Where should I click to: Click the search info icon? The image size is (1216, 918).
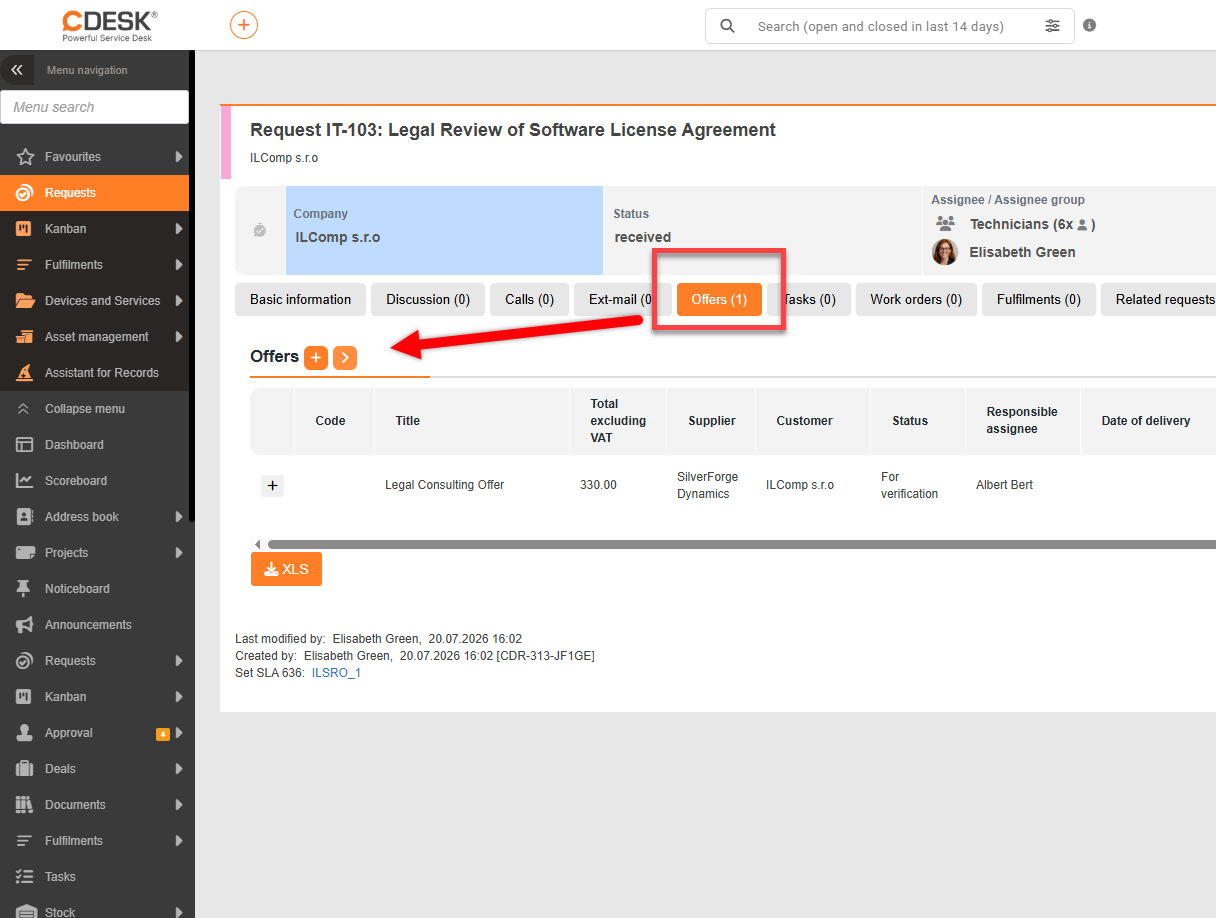pyautogui.click(x=1089, y=25)
